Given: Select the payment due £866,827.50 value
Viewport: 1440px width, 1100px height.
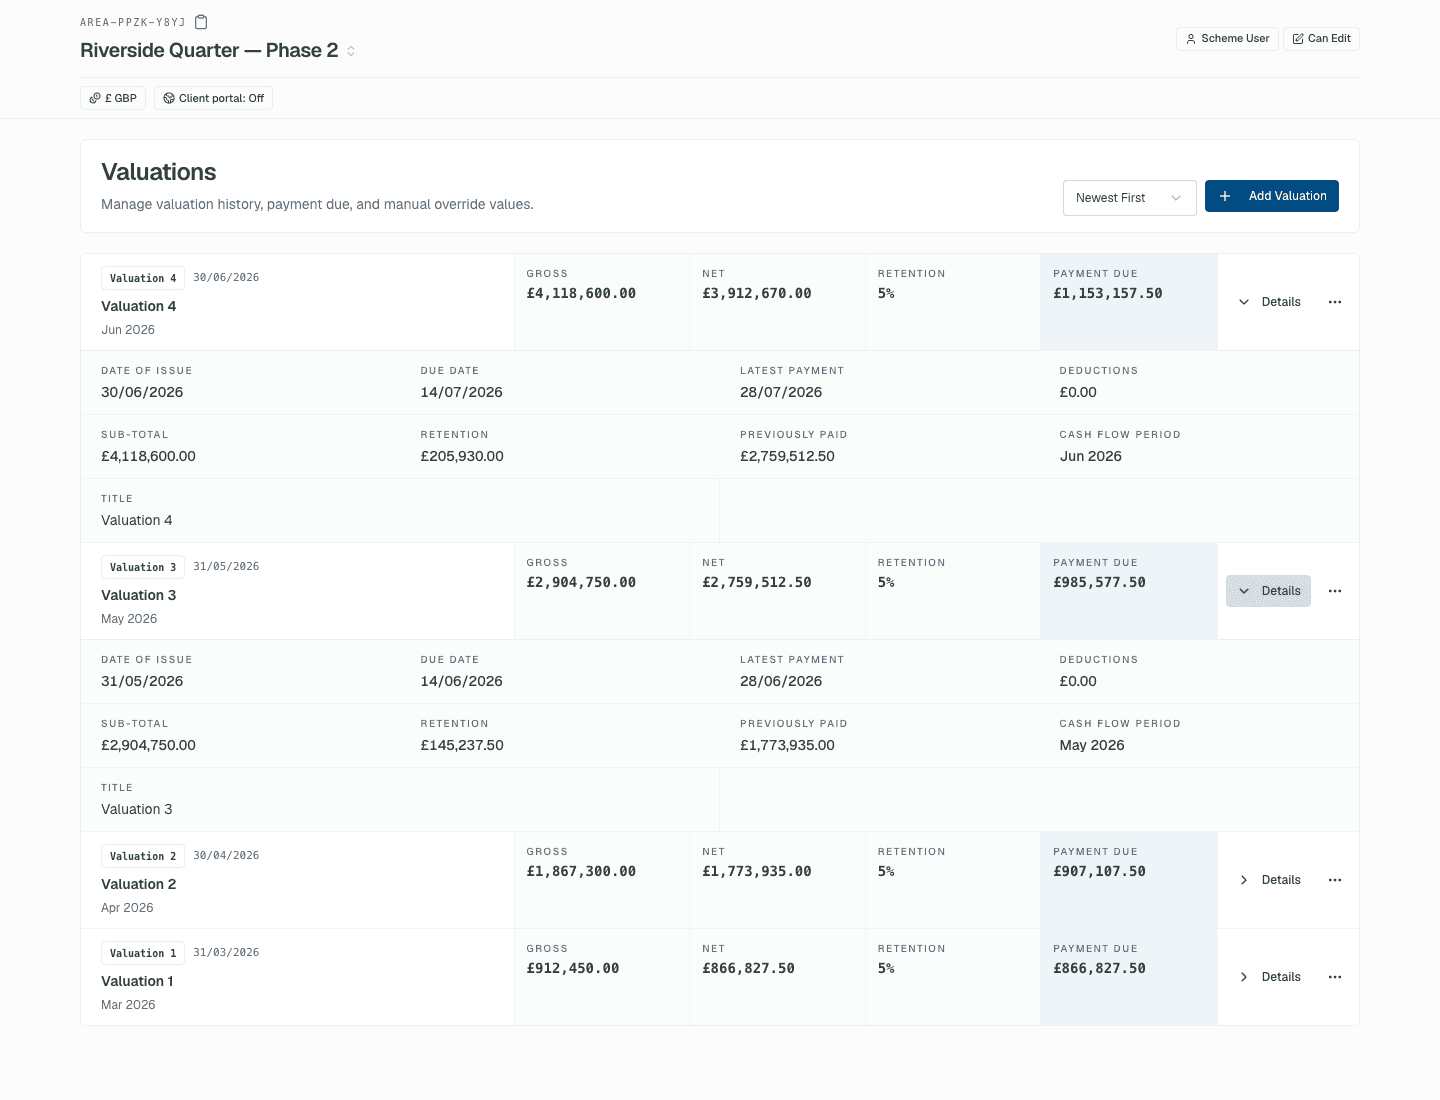Looking at the screenshot, I should (1099, 968).
